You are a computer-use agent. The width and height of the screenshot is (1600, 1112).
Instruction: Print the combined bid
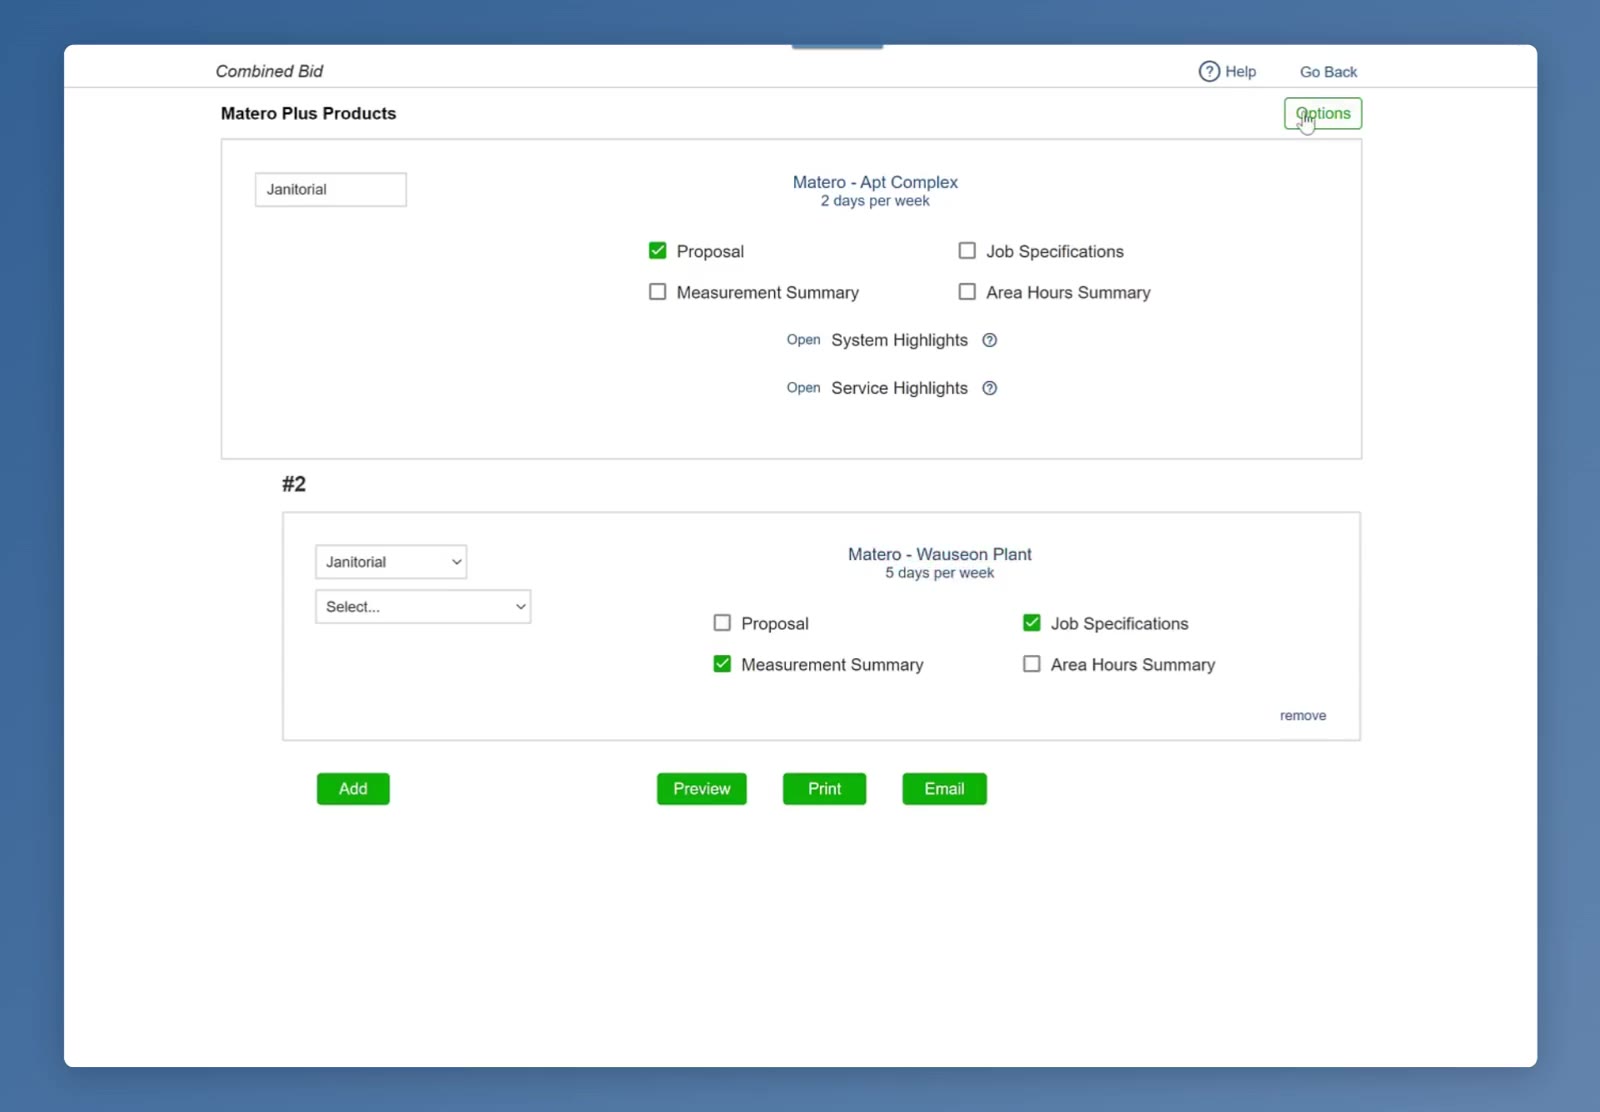(824, 789)
